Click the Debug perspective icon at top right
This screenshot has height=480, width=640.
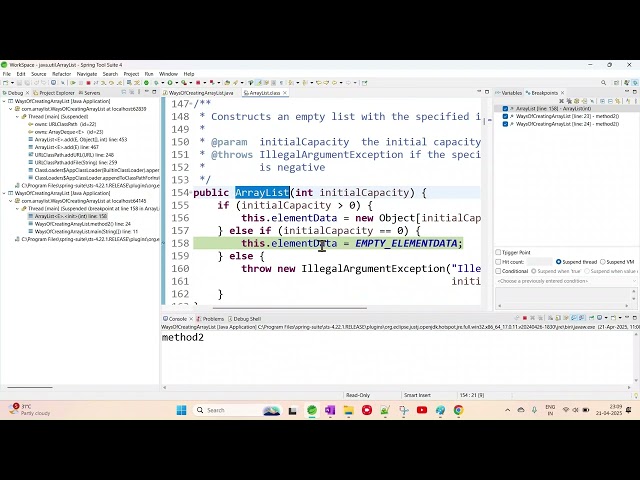(x=635, y=82)
